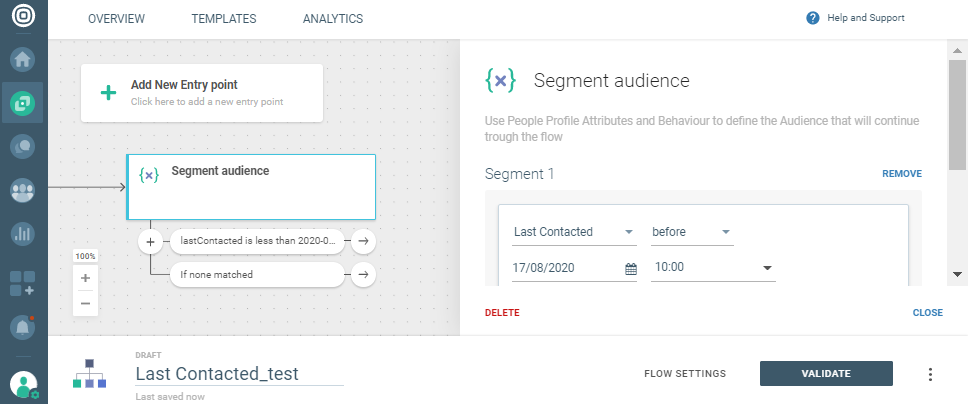Open the calendar date picker icon
The image size is (968, 404).
point(630,268)
